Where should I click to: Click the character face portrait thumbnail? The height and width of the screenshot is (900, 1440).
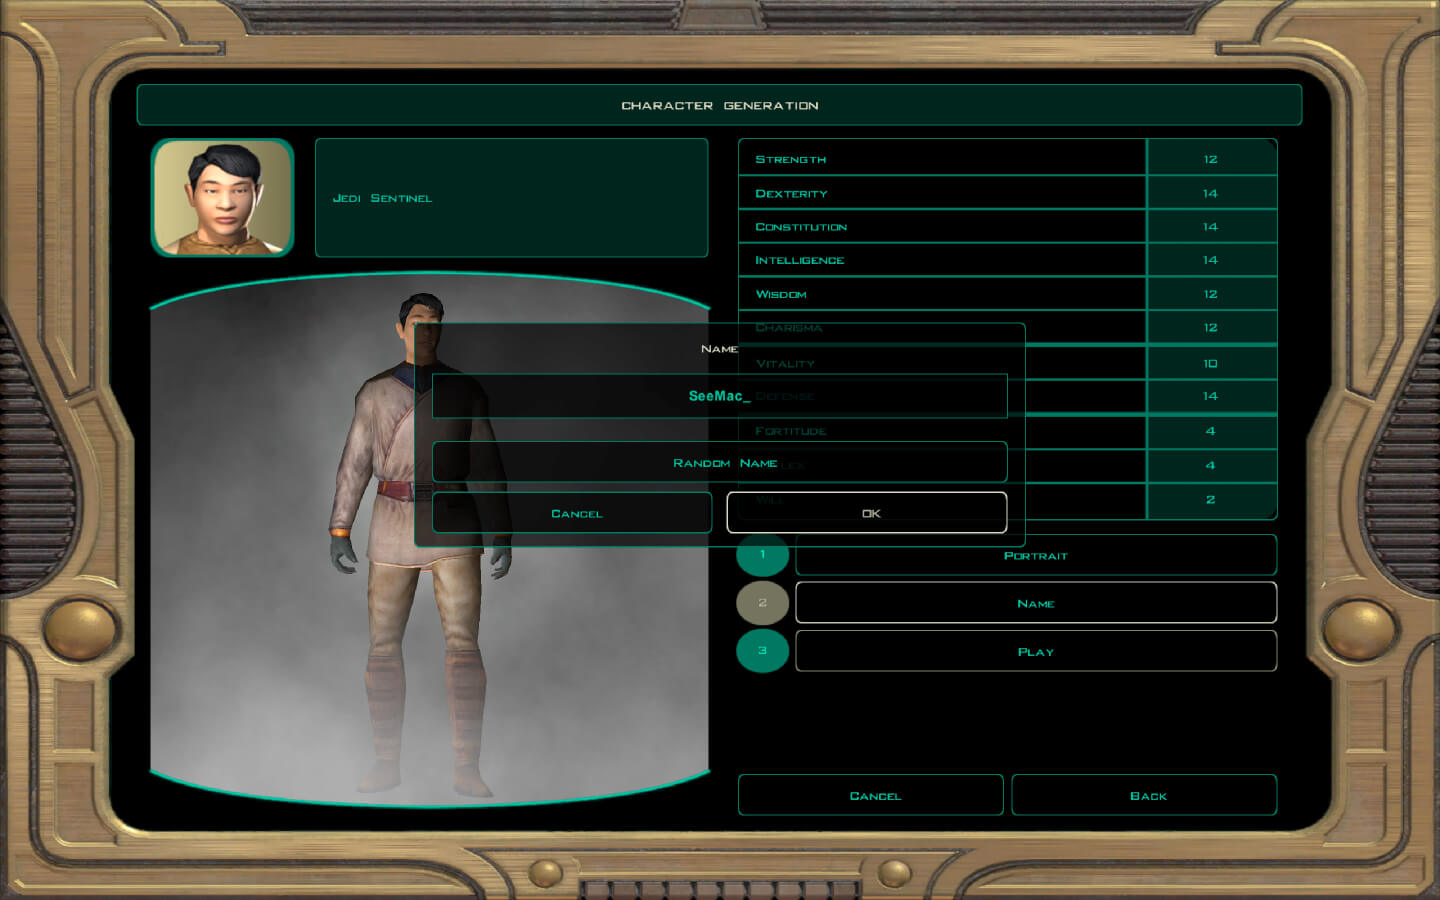pos(222,198)
